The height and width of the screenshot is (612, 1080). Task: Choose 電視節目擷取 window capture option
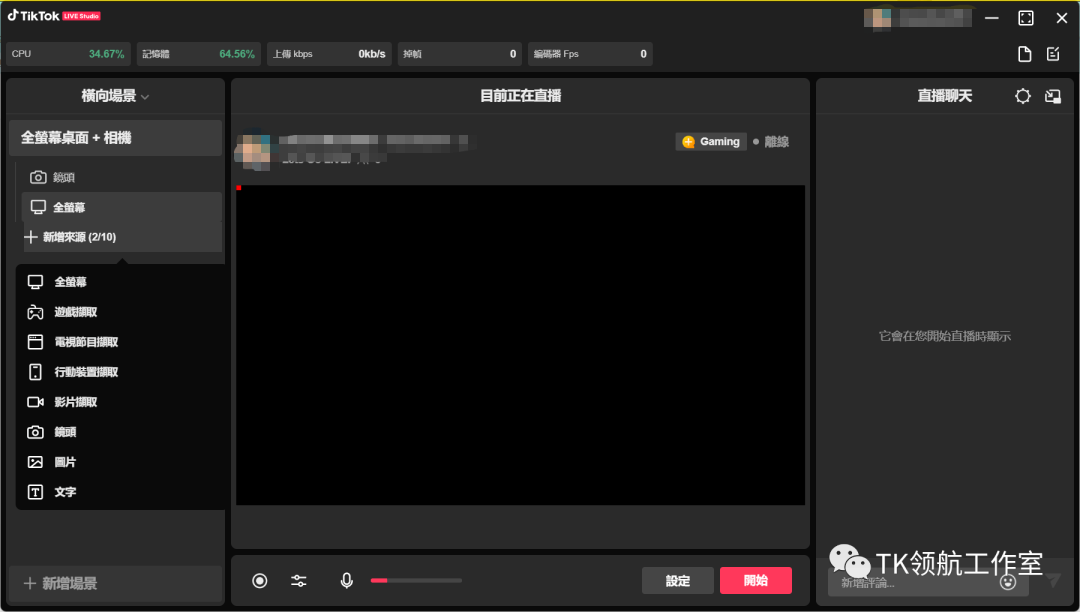point(86,342)
